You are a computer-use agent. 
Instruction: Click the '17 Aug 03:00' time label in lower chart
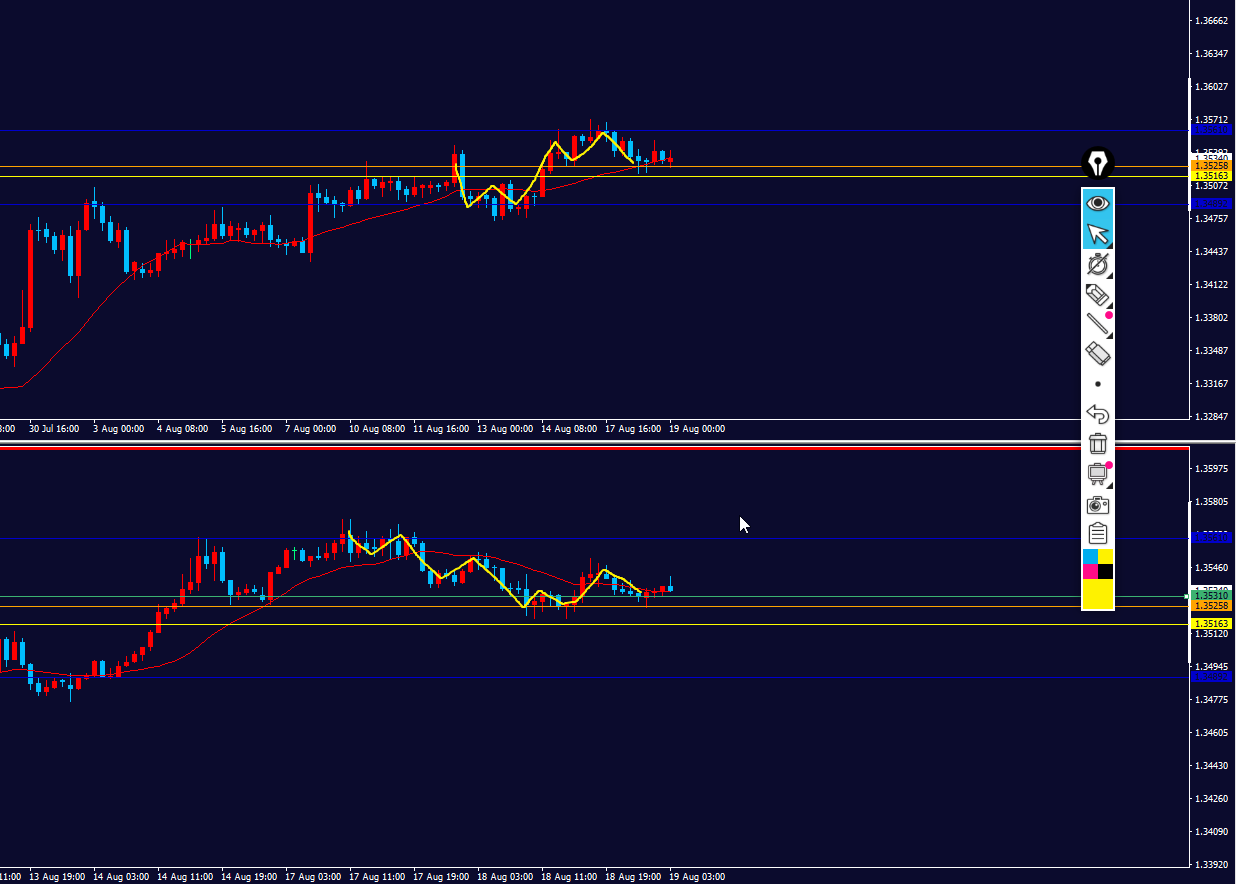coord(313,876)
